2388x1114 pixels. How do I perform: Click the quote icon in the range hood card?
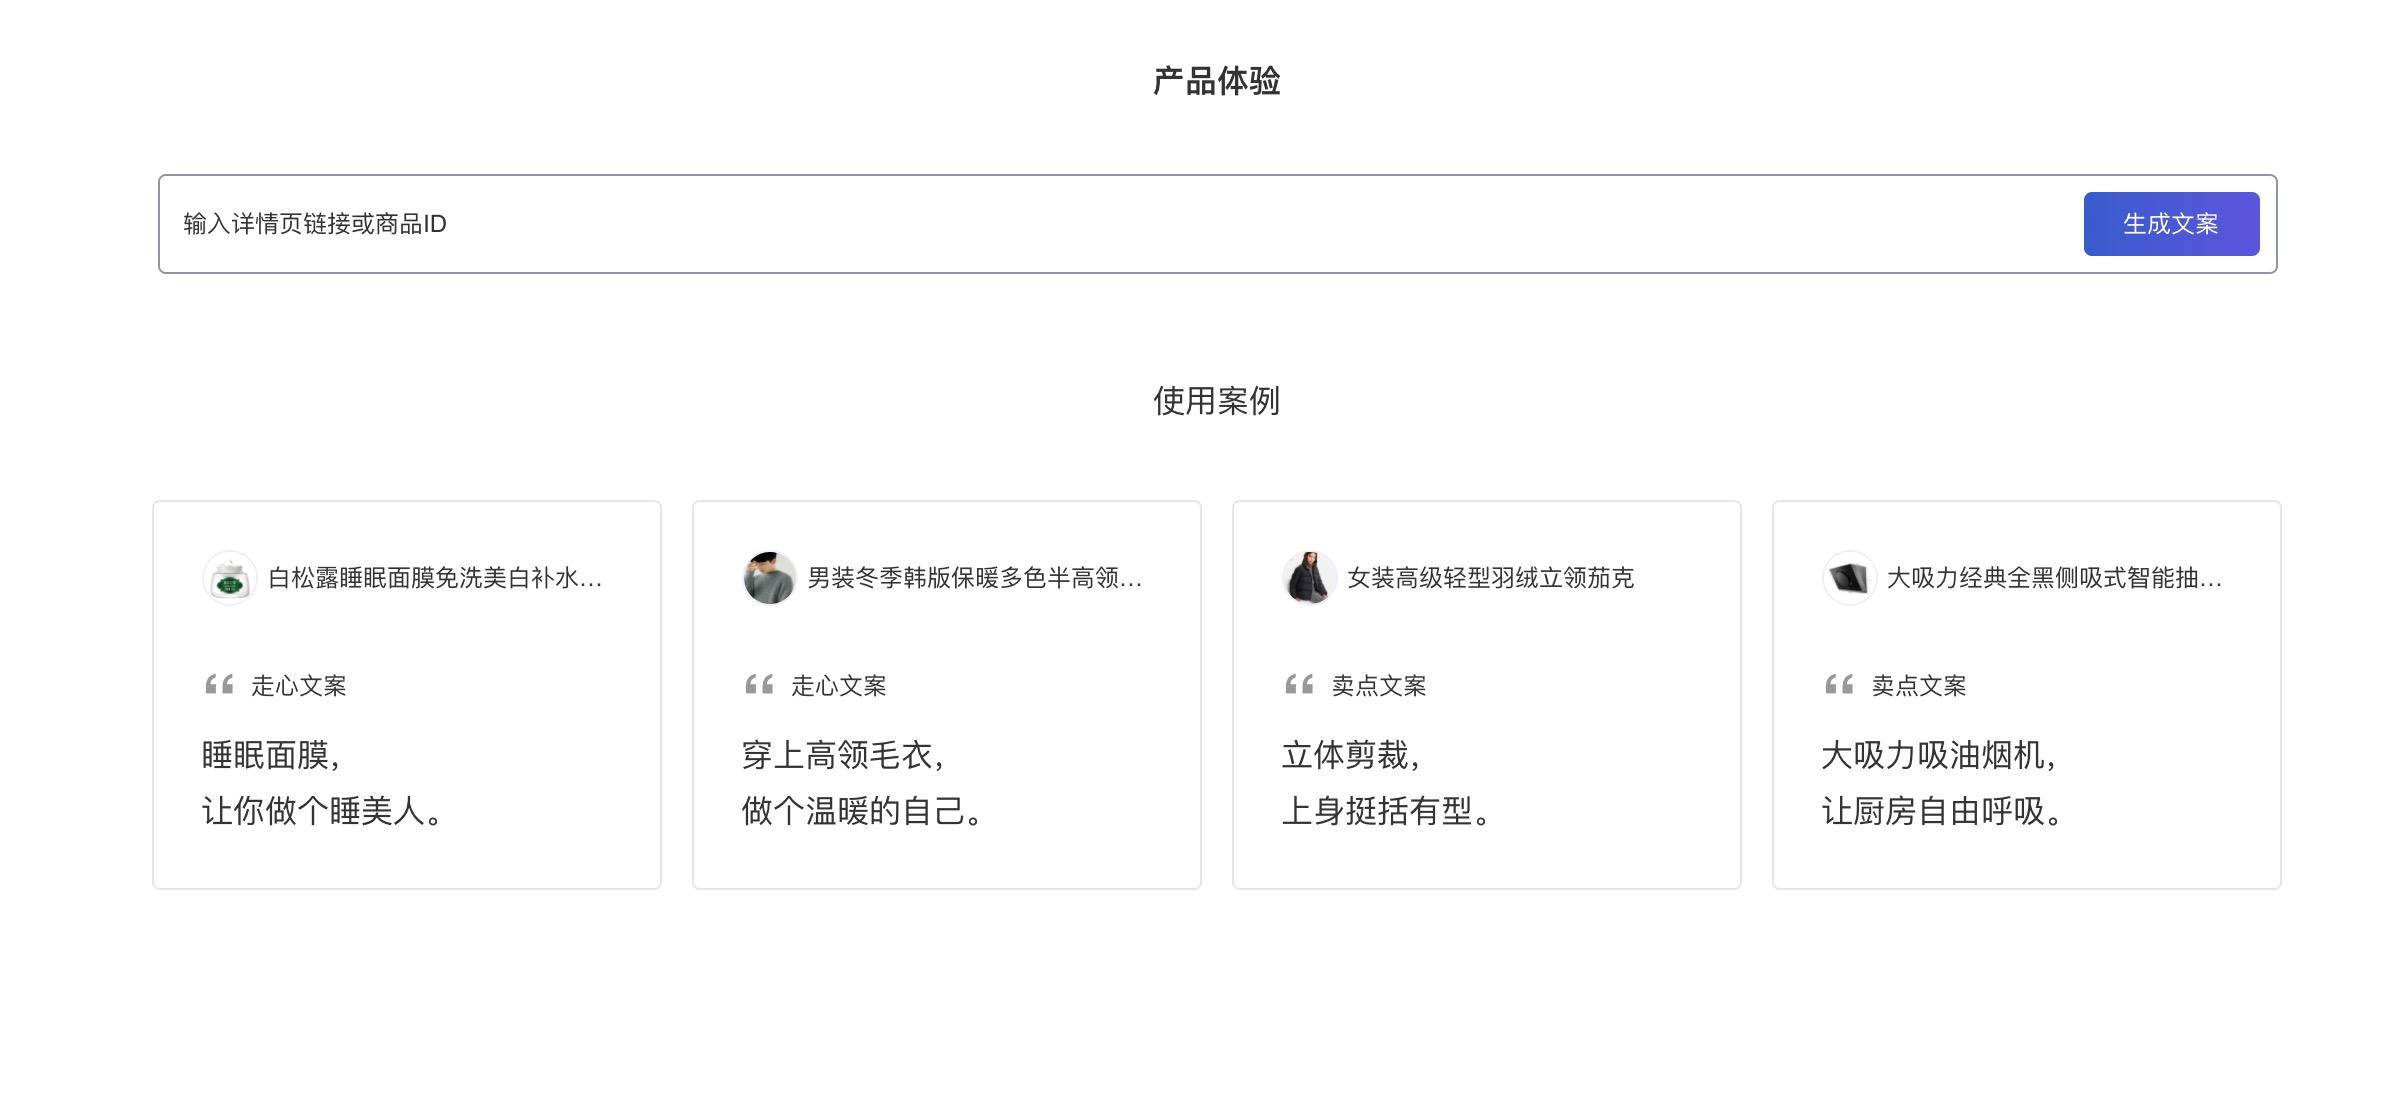point(1839,685)
